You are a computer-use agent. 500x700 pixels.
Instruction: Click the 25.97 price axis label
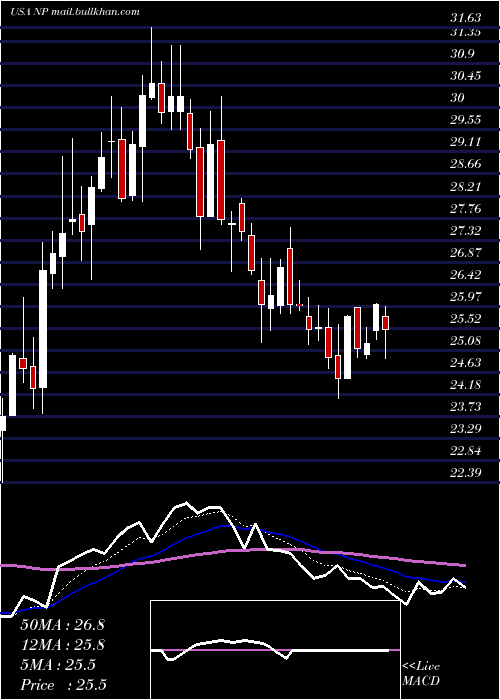(466, 297)
